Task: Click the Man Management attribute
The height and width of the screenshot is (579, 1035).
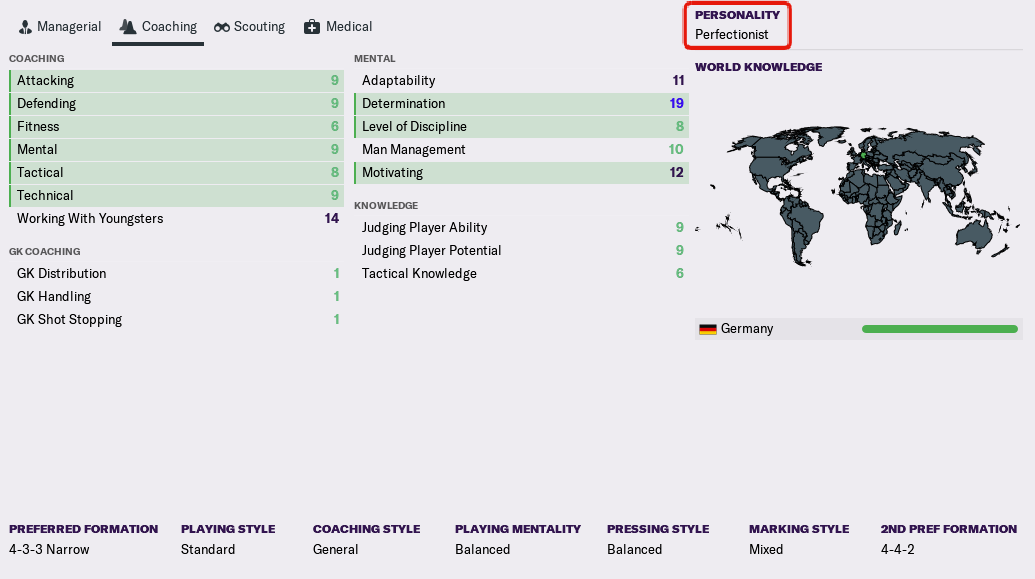Action: (x=521, y=150)
